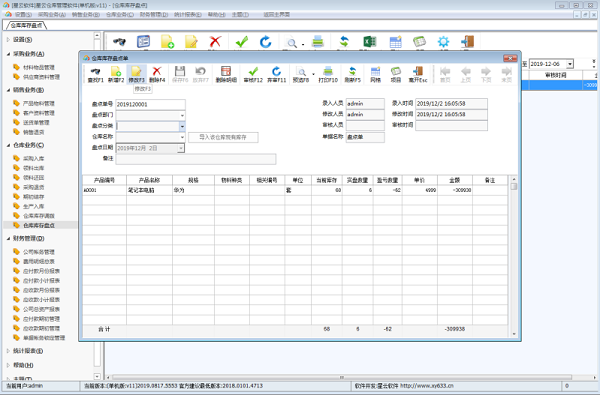The image size is (600, 395).
Task: Open the 仓库业务(C) menu in menu bar
Action: [120, 15]
